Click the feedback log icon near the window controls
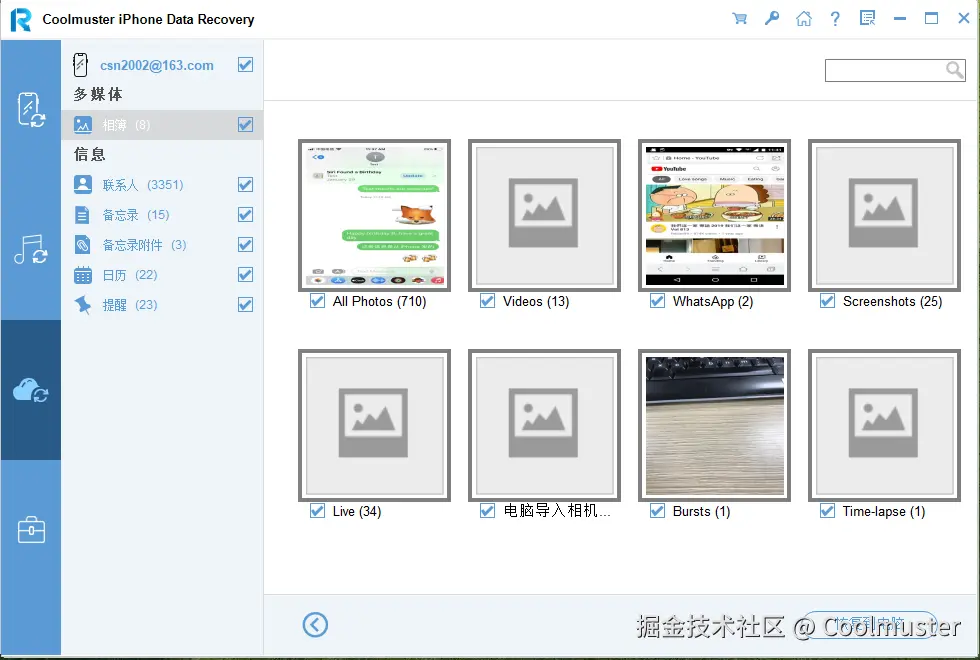This screenshot has width=980, height=660. click(866, 18)
